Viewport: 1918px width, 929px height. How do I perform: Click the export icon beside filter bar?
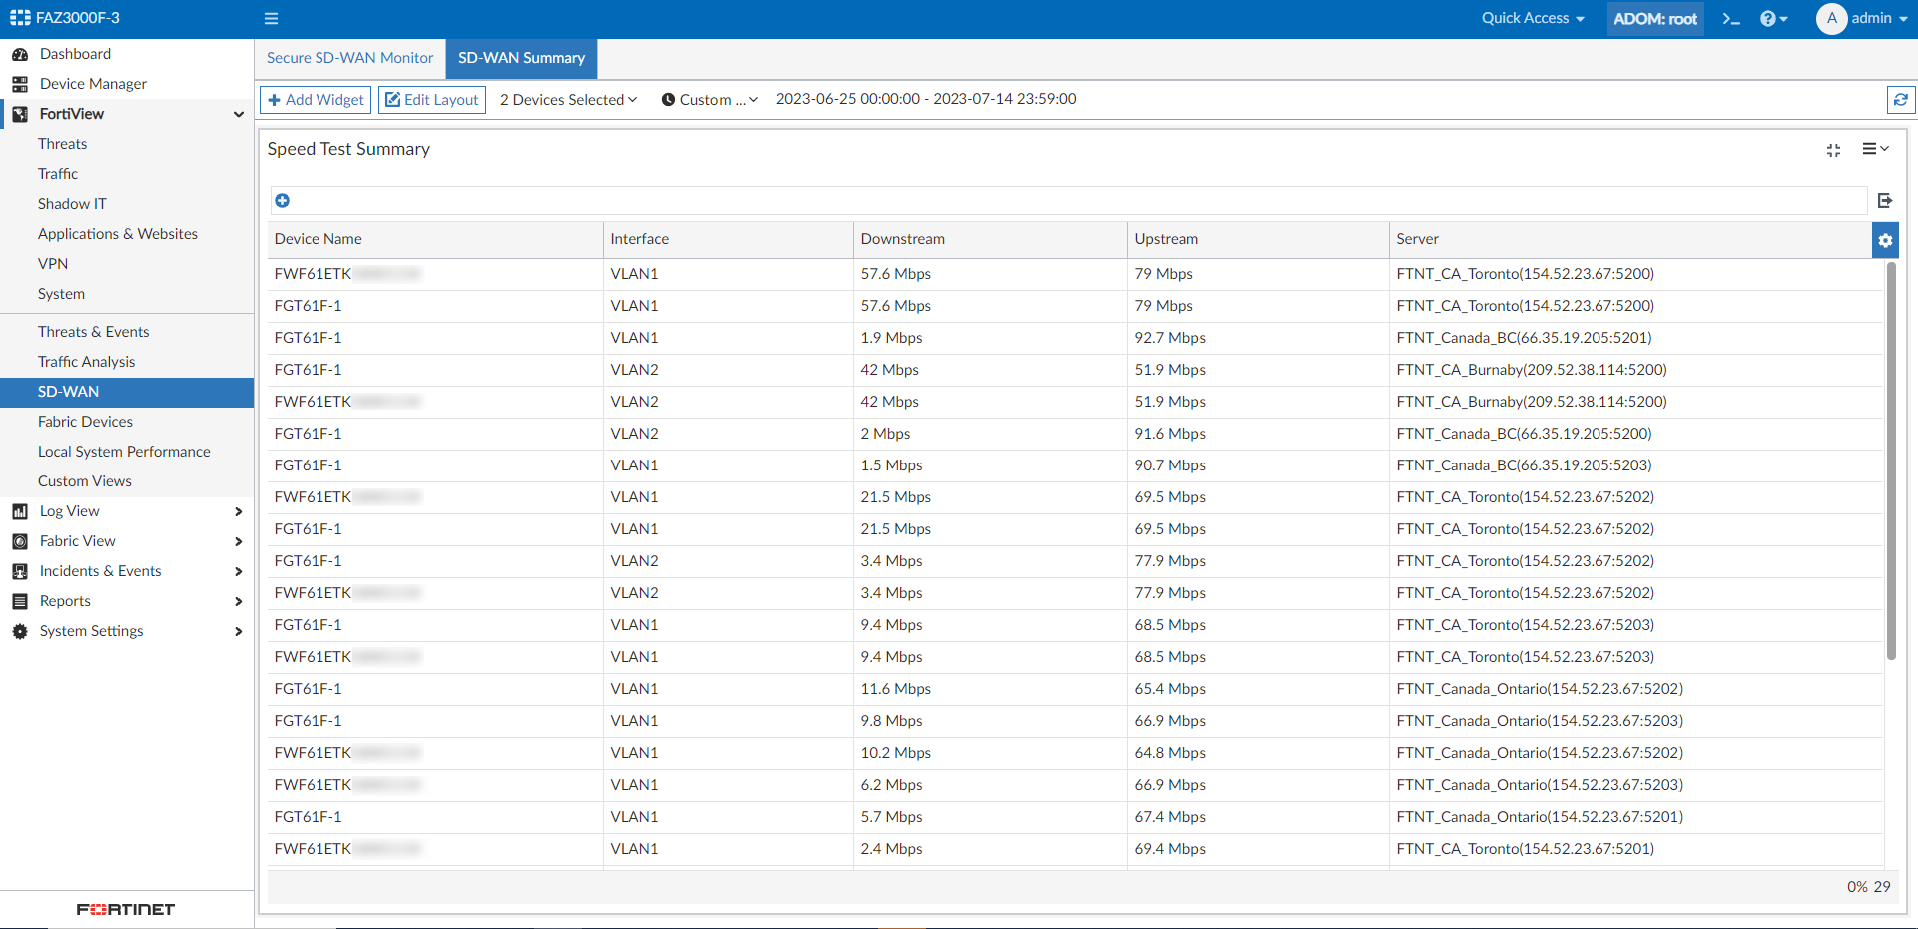[x=1885, y=201]
